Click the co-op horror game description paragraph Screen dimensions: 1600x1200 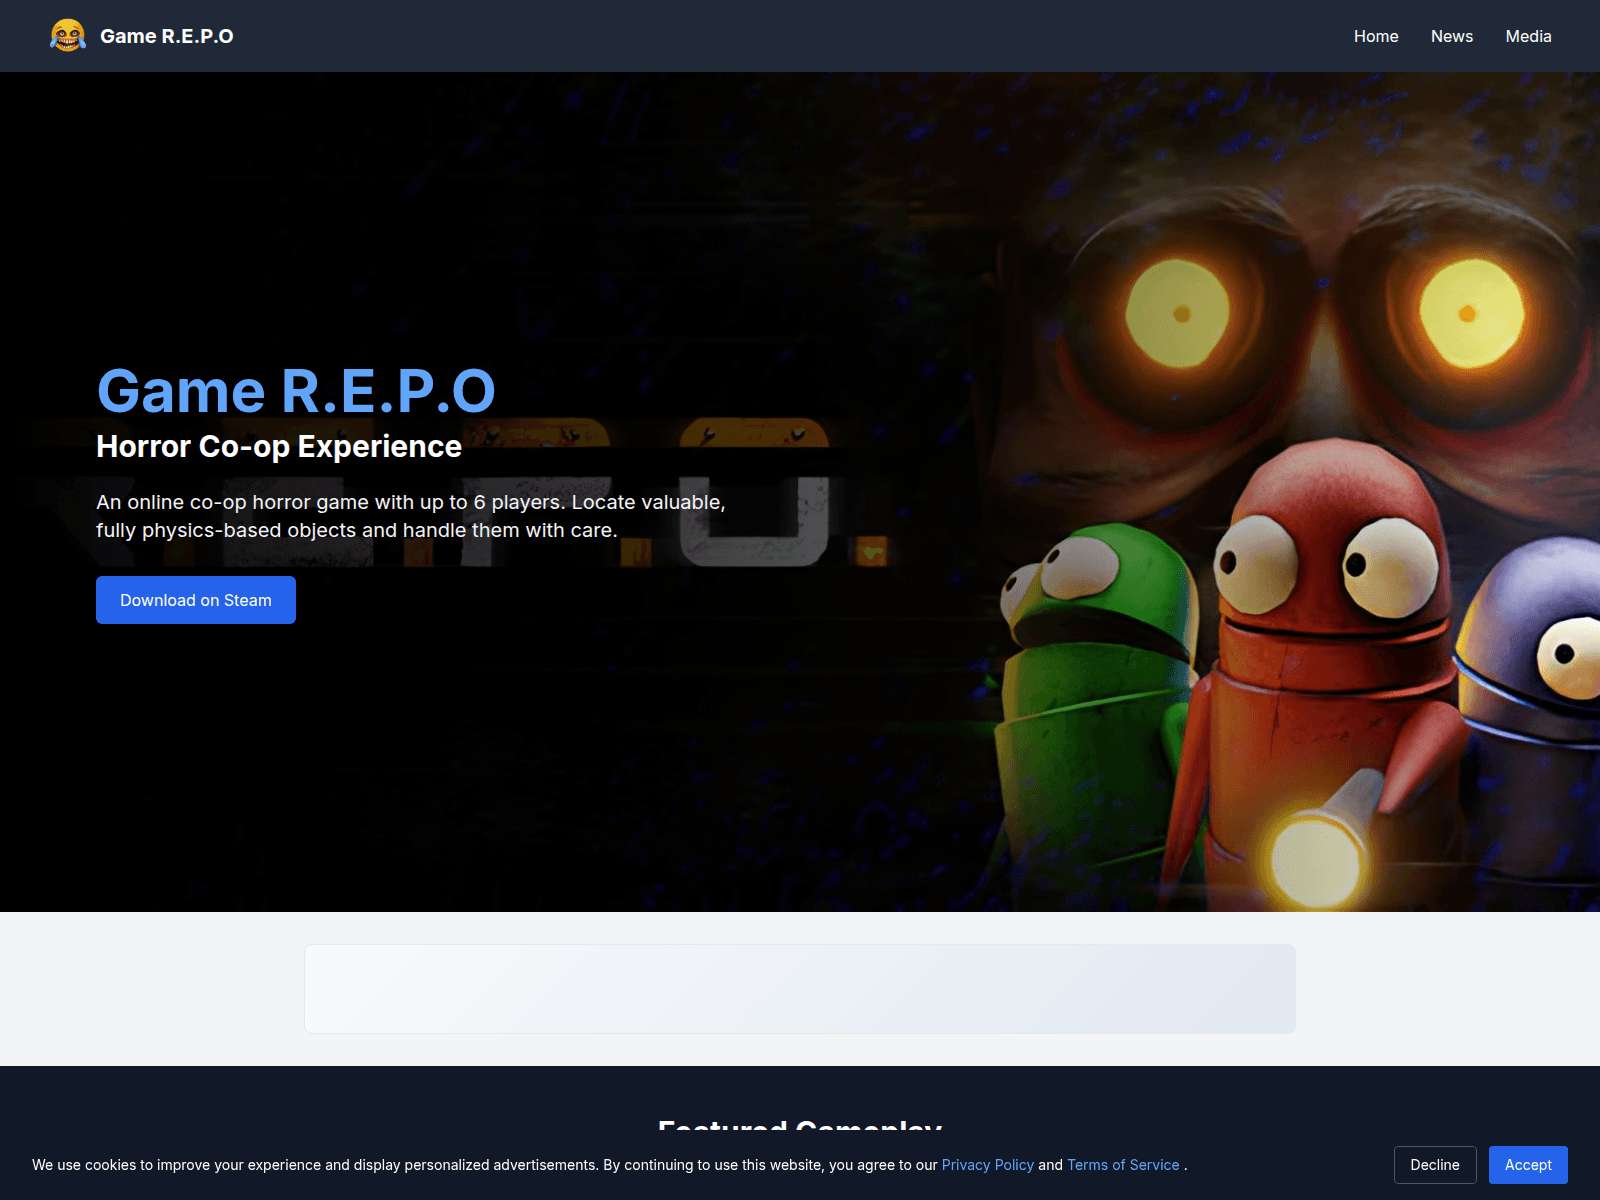click(x=411, y=516)
